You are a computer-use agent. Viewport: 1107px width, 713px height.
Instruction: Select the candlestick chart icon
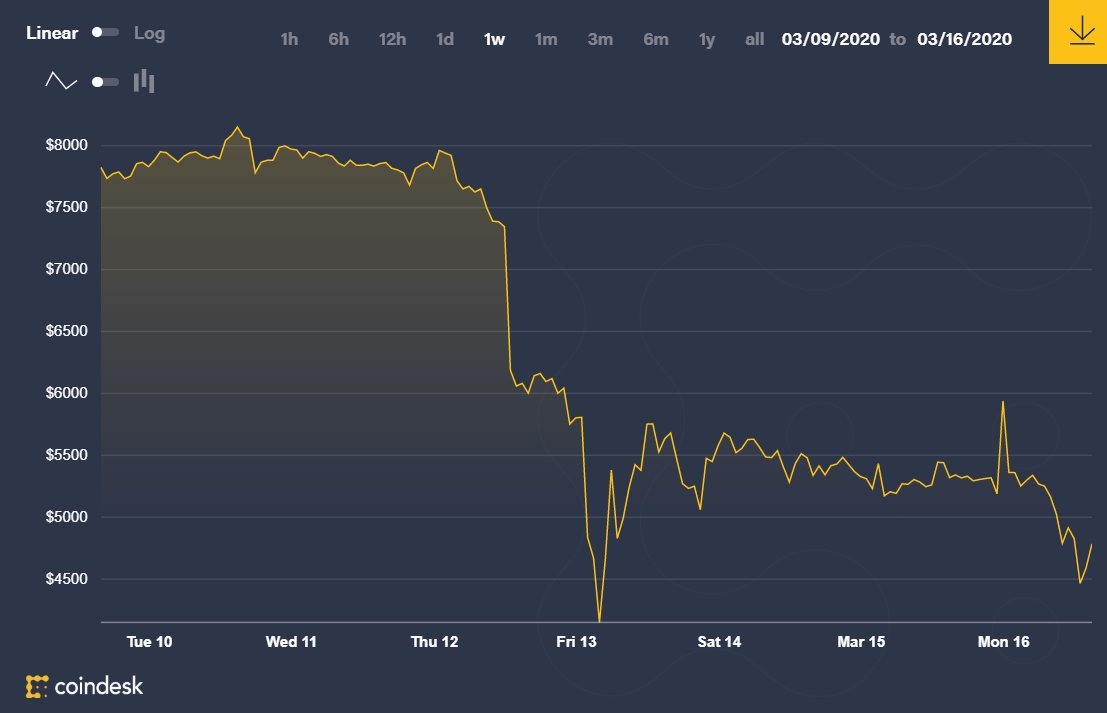click(144, 80)
